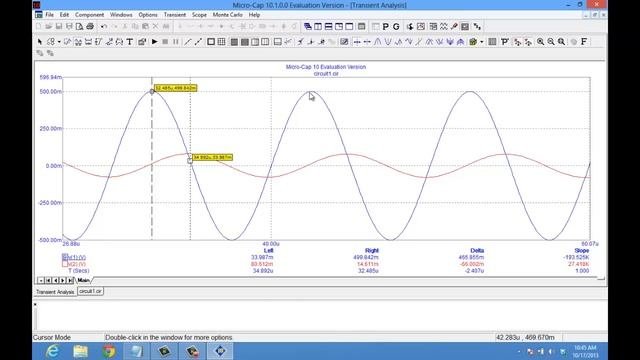Click the Left value 33.987m
The width and height of the screenshot is (640, 360).
pos(262,257)
